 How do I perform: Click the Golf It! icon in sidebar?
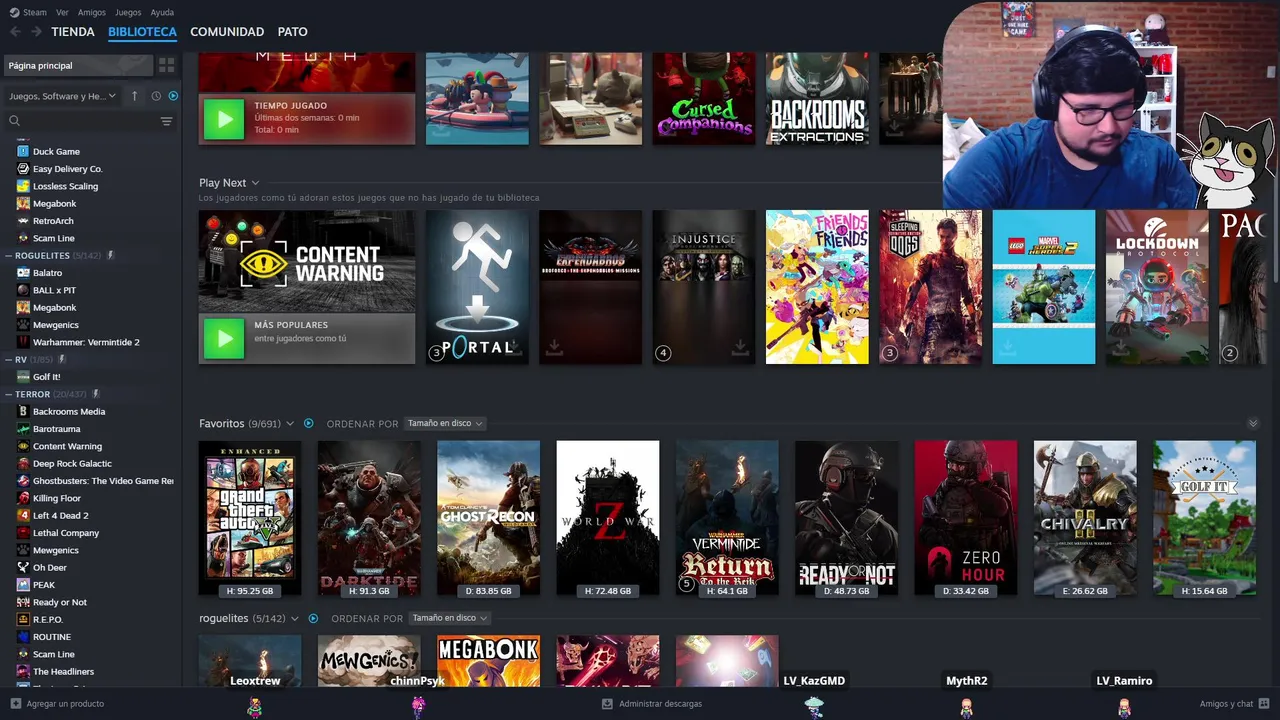click(23, 377)
